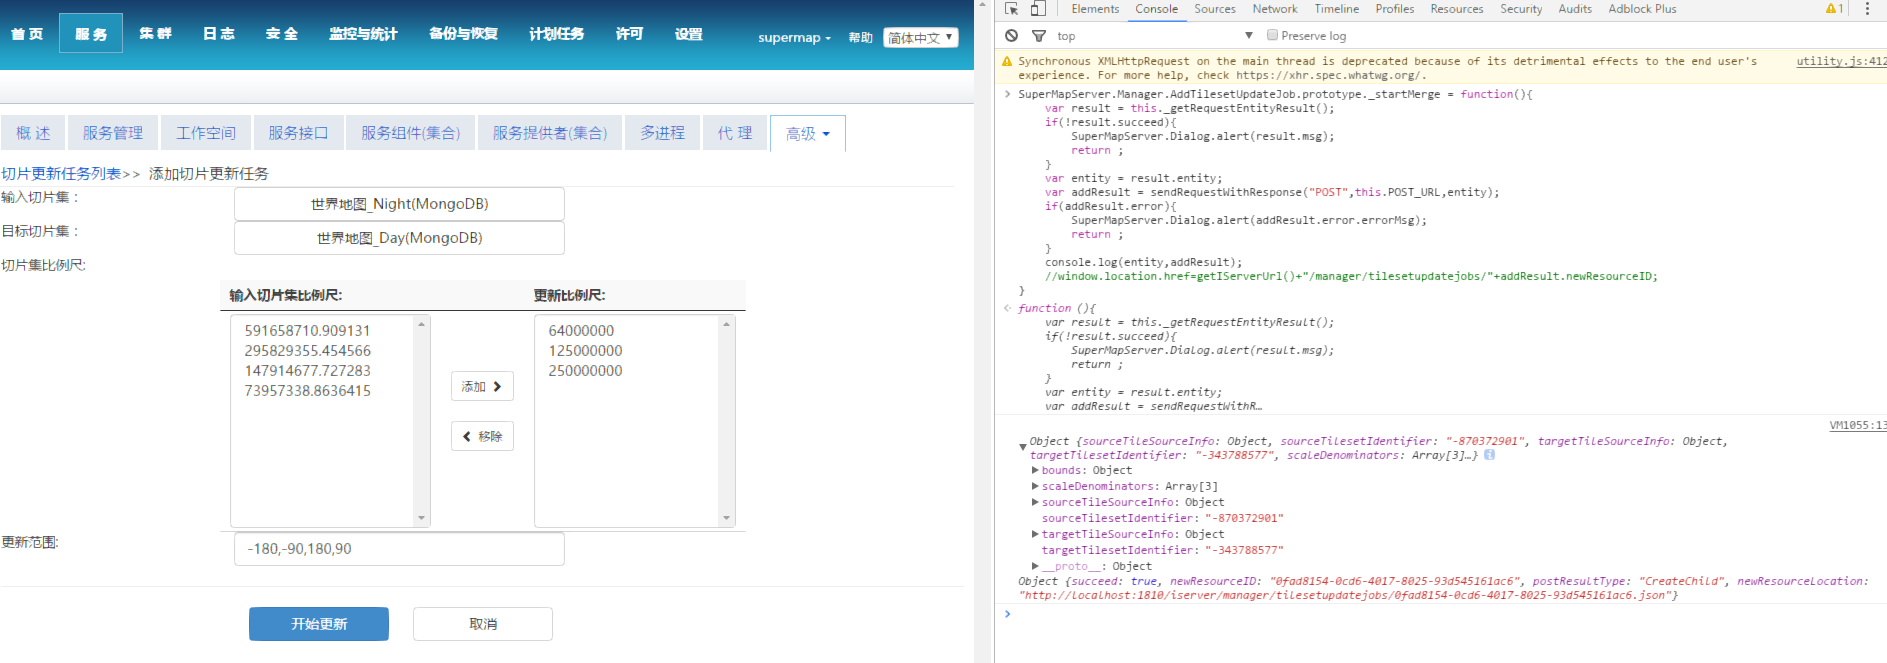Select scale 295829355.454566 in input list

pos(307,351)
